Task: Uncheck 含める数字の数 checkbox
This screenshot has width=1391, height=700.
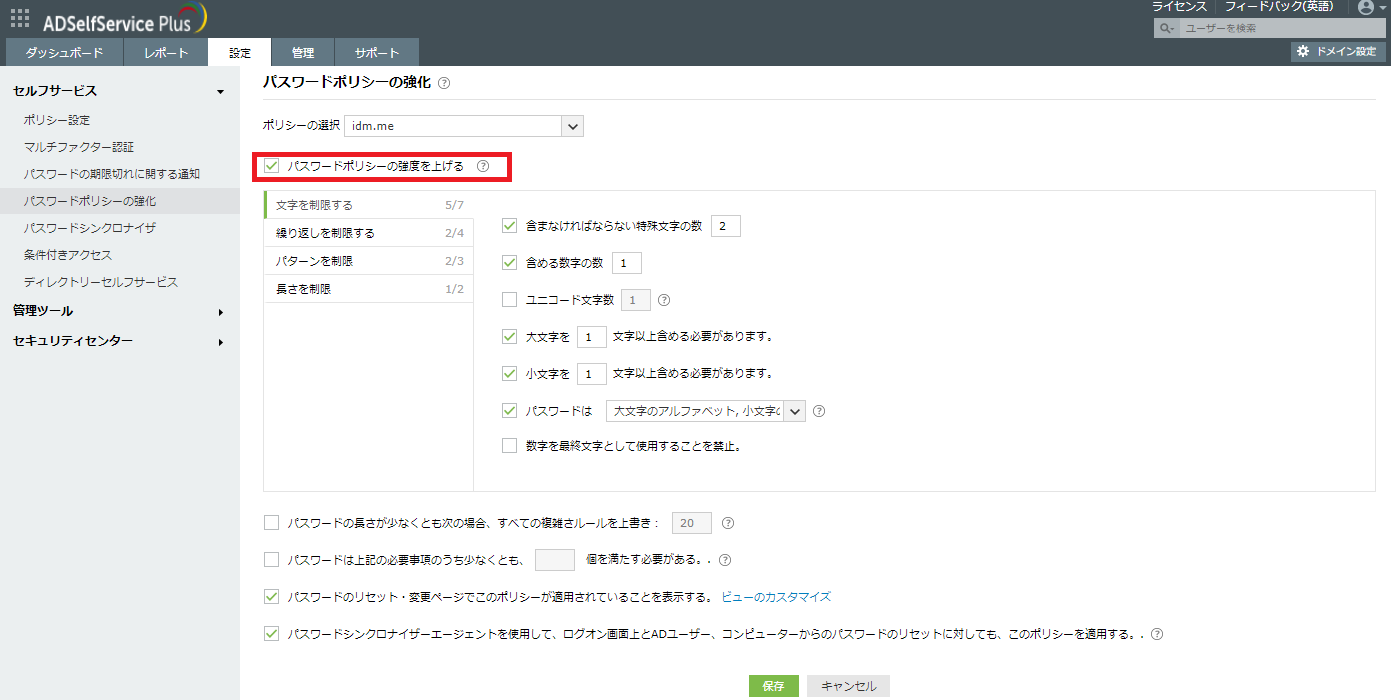Action: [x=510, y=263]
